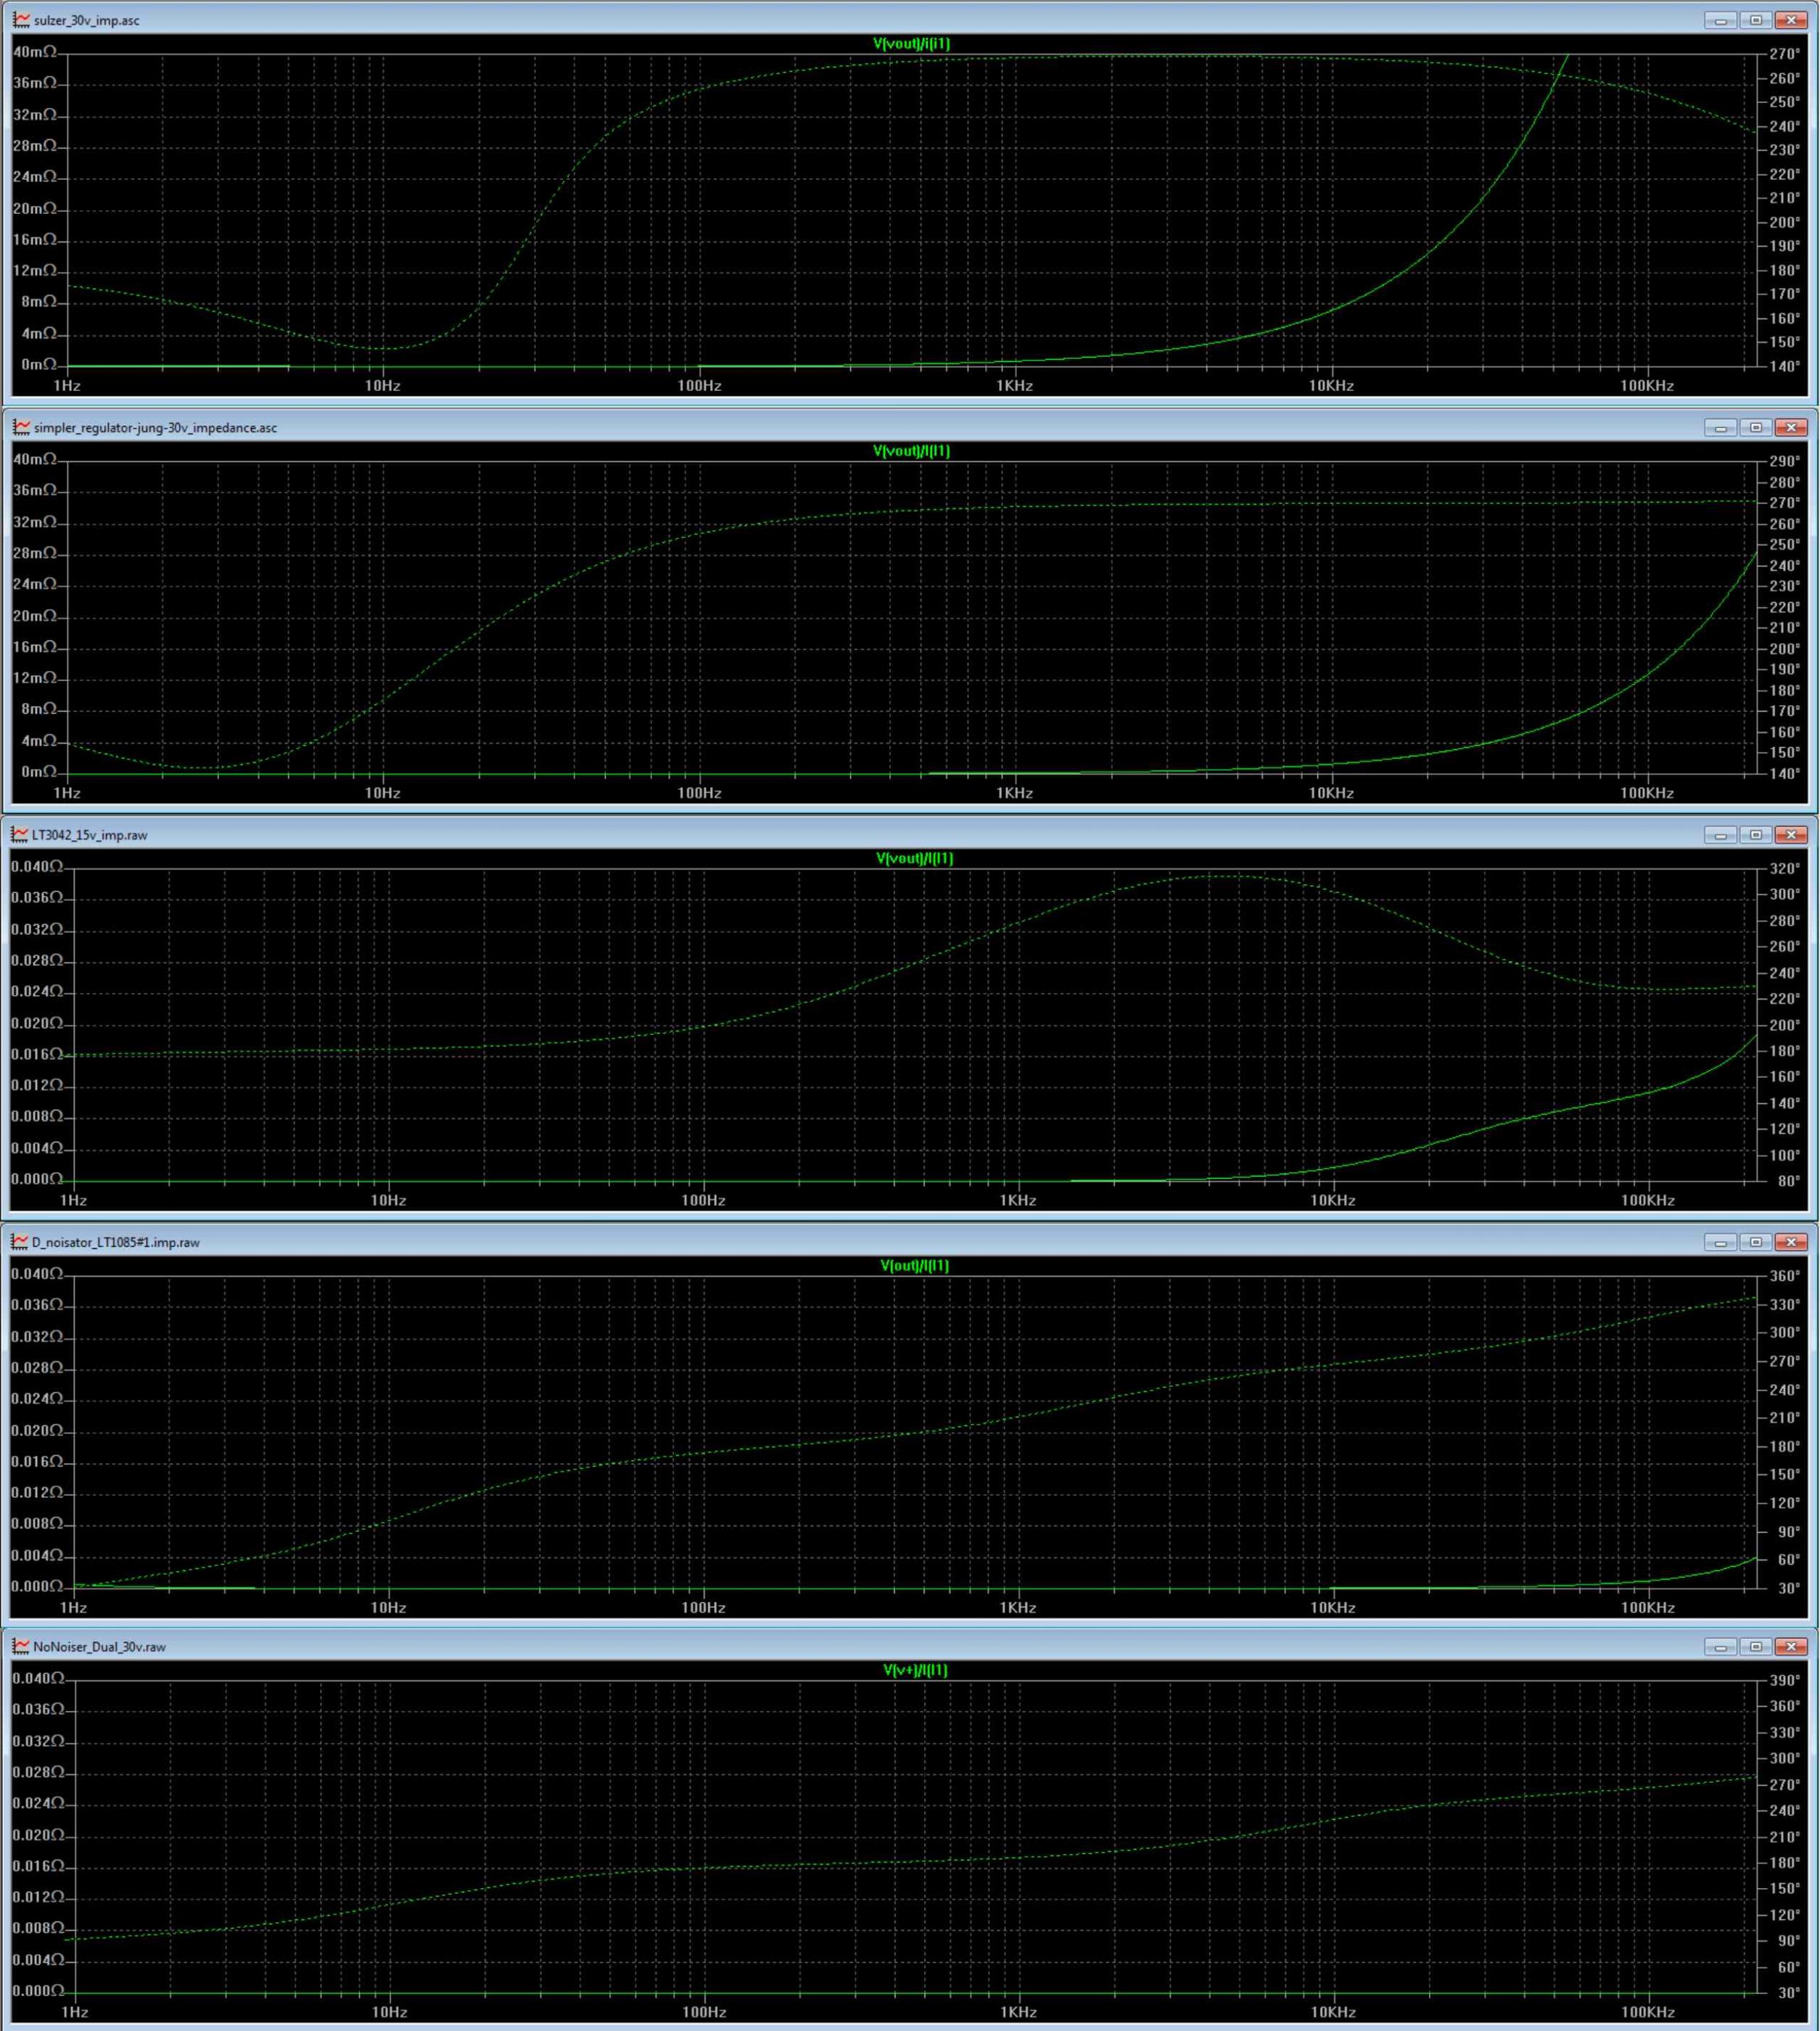Click the 320° phase label in LT3042 window
This screenshot has height=2031, width=1820.
1785,869
